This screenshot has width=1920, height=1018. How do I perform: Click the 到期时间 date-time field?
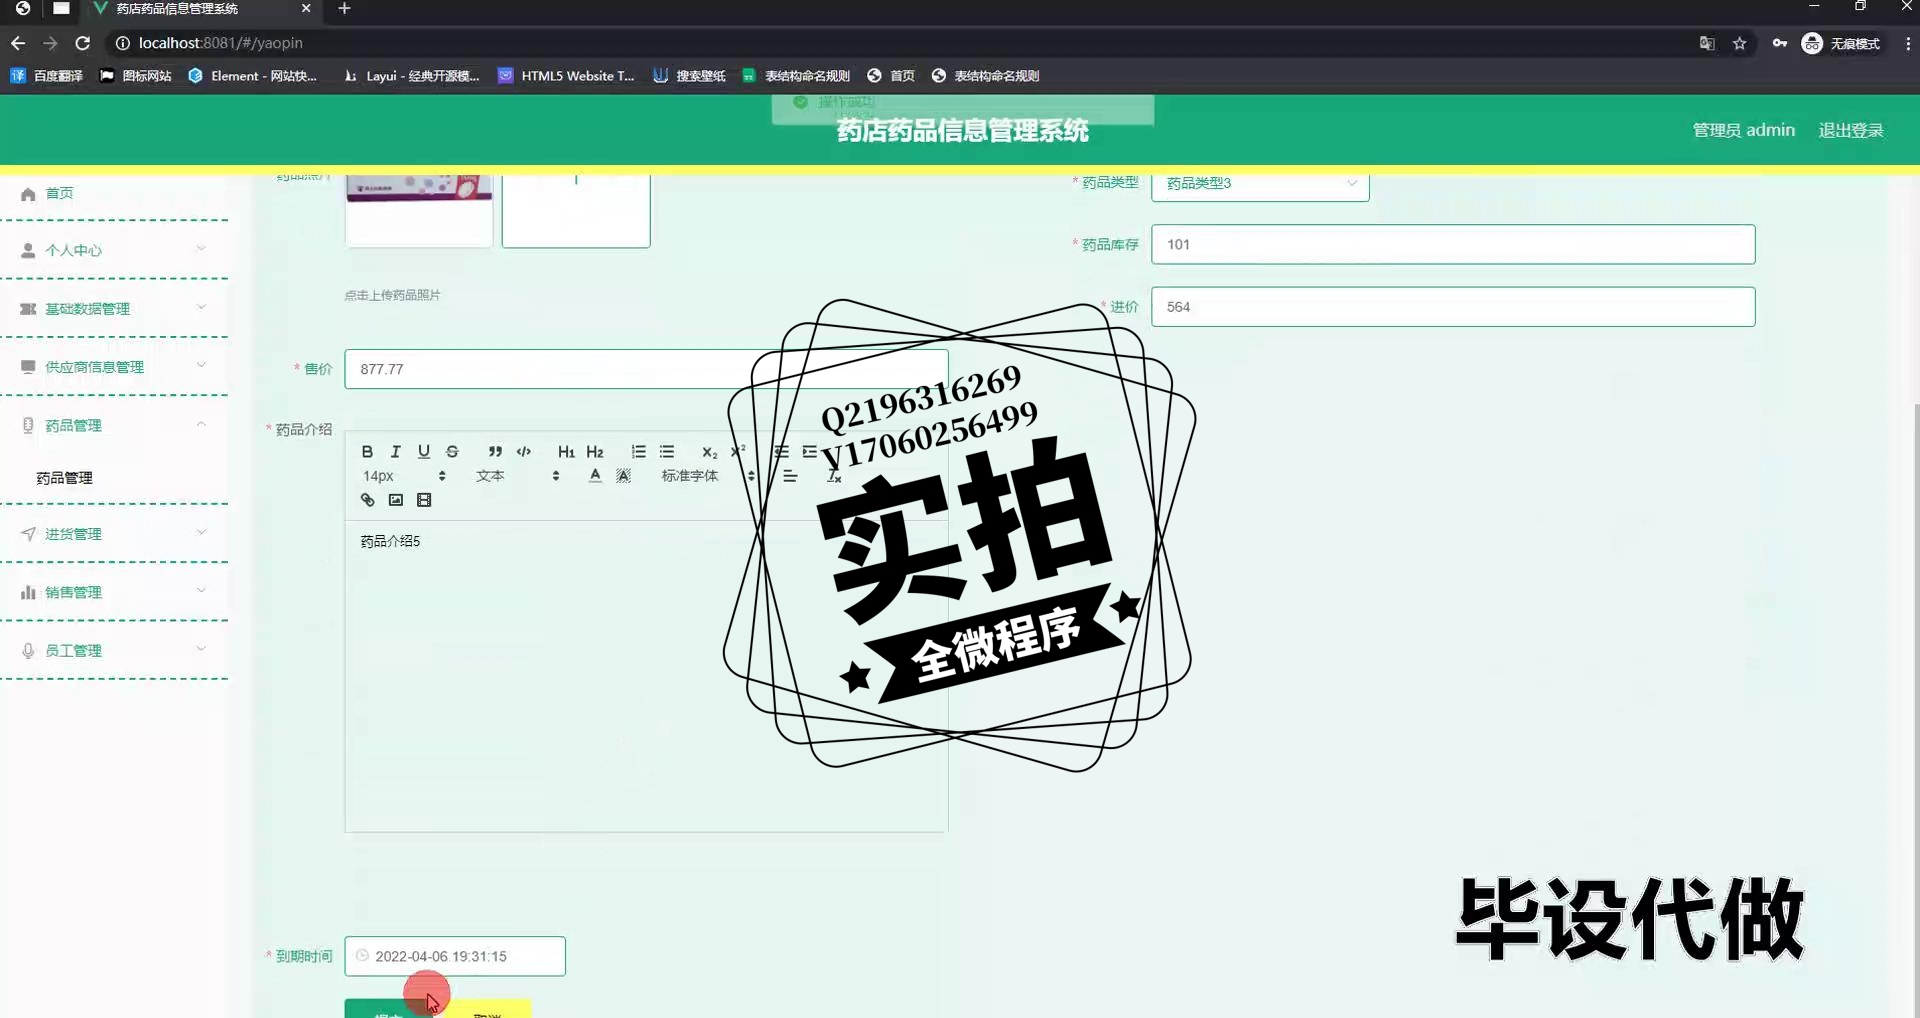click(x=455, y=956)
